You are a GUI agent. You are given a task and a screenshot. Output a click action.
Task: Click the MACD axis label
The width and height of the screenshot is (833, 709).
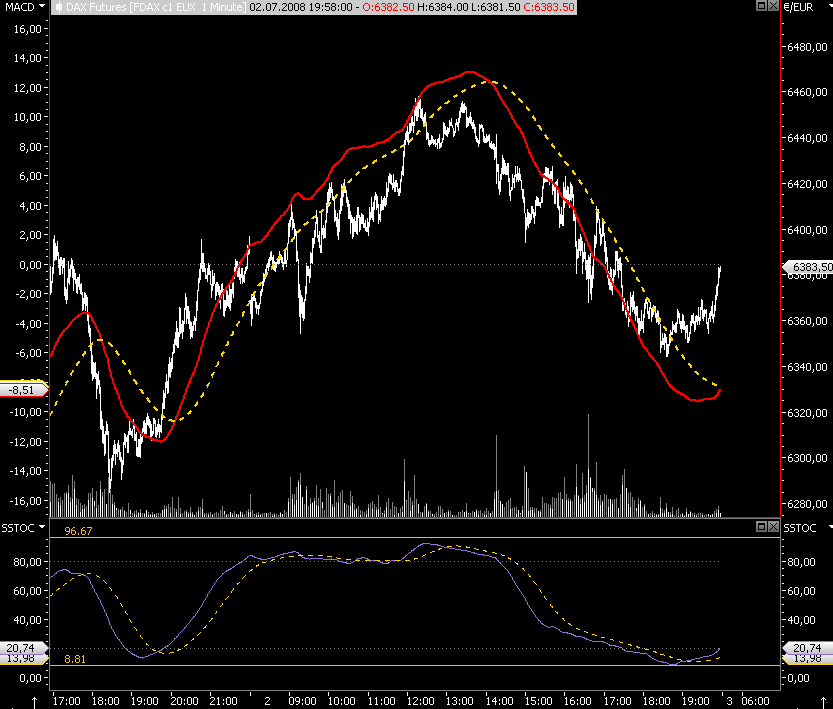[20, 7]
